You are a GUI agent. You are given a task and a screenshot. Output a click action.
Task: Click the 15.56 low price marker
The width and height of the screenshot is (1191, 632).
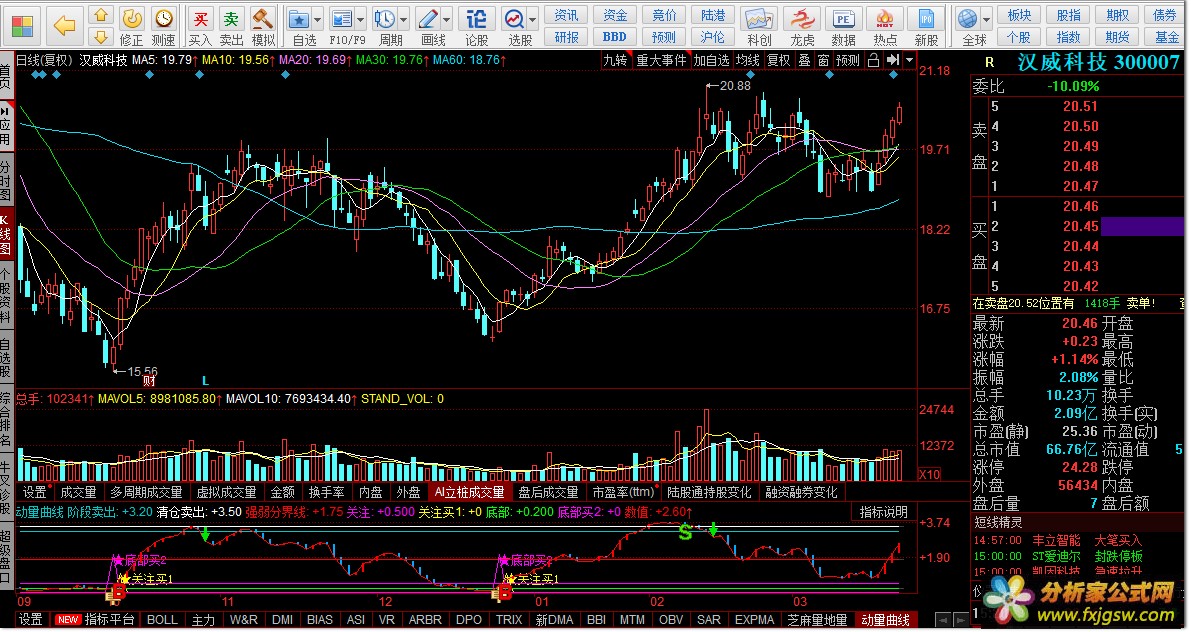(142, 371)
